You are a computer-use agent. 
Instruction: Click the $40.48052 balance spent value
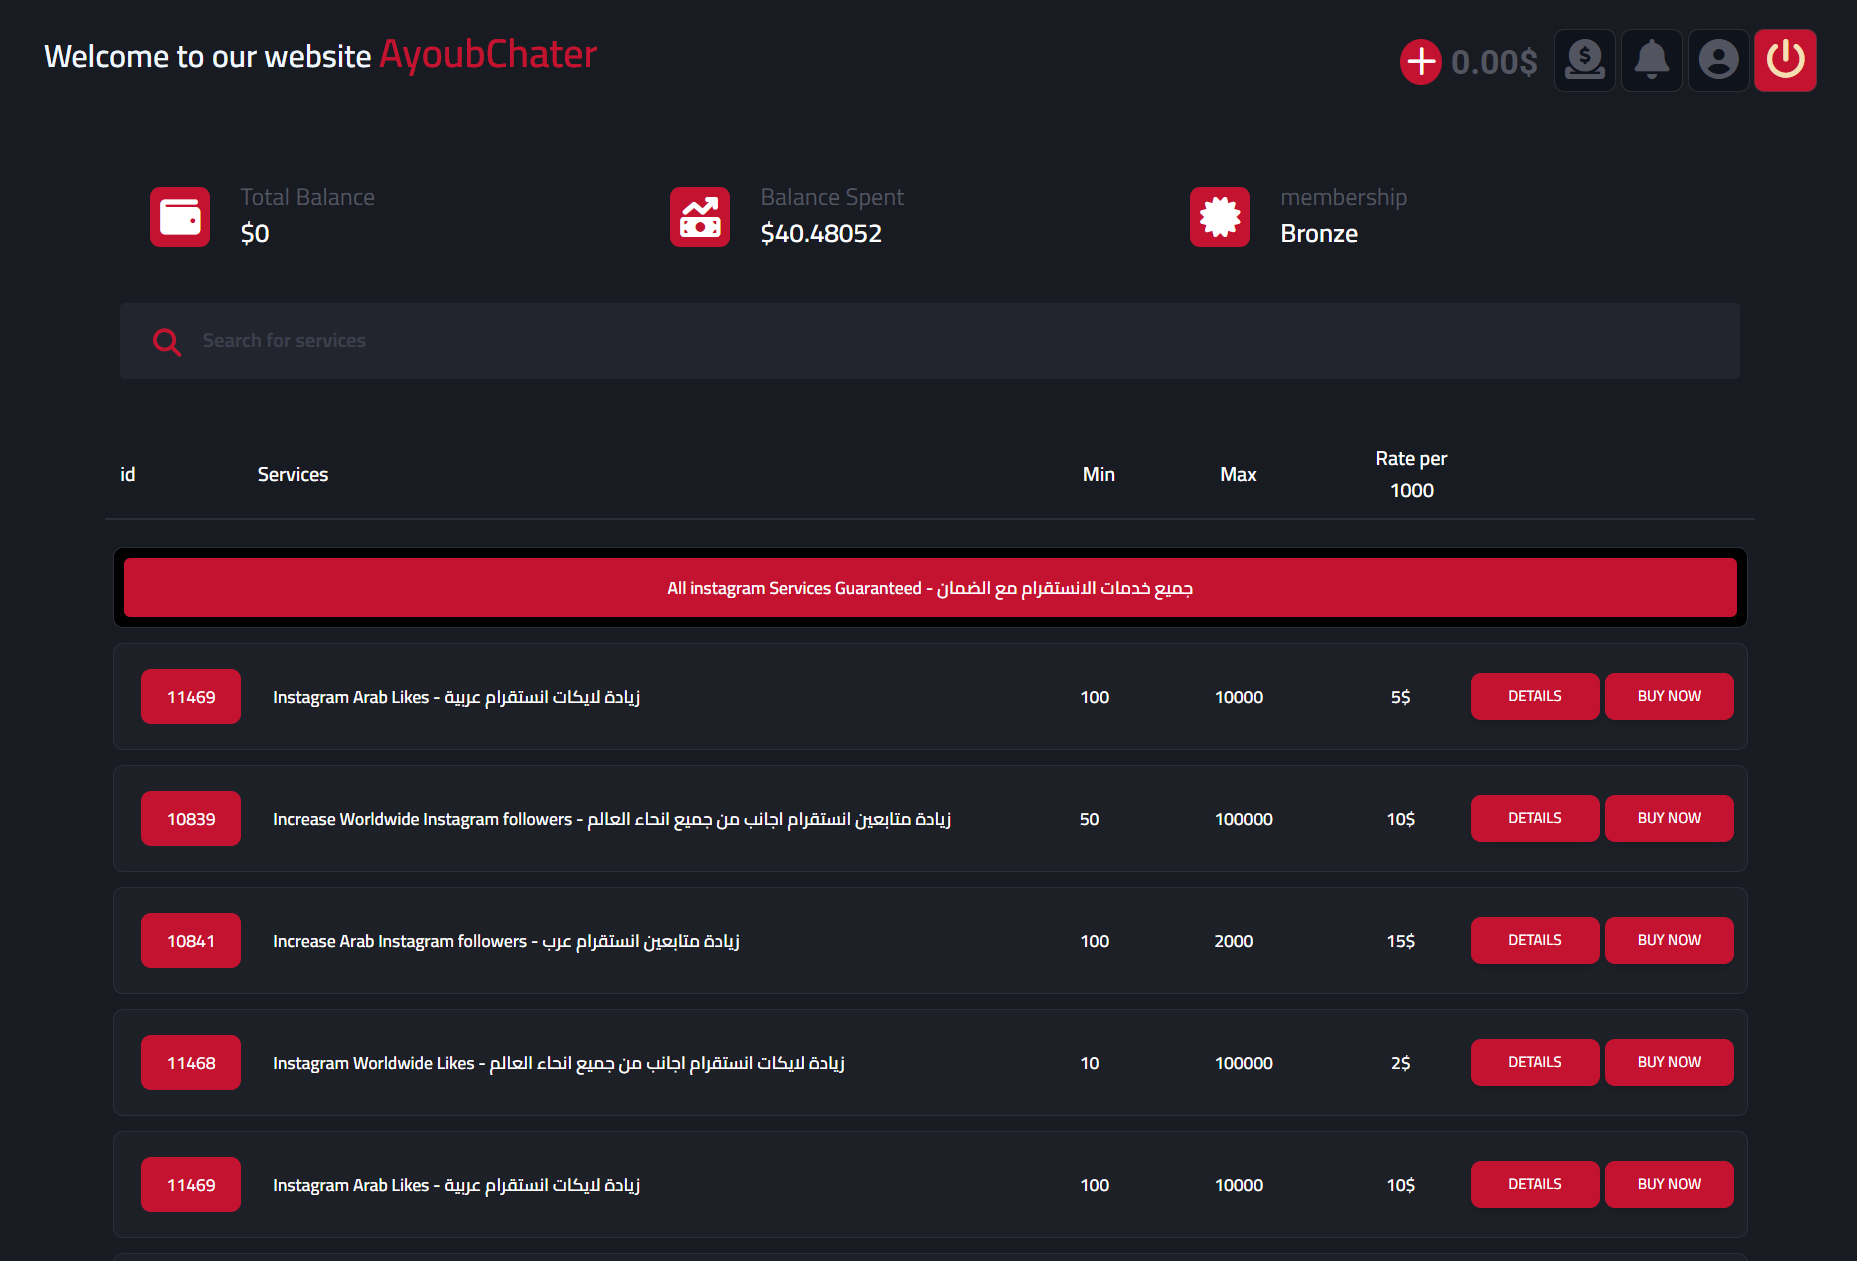(x=821, y=233)
